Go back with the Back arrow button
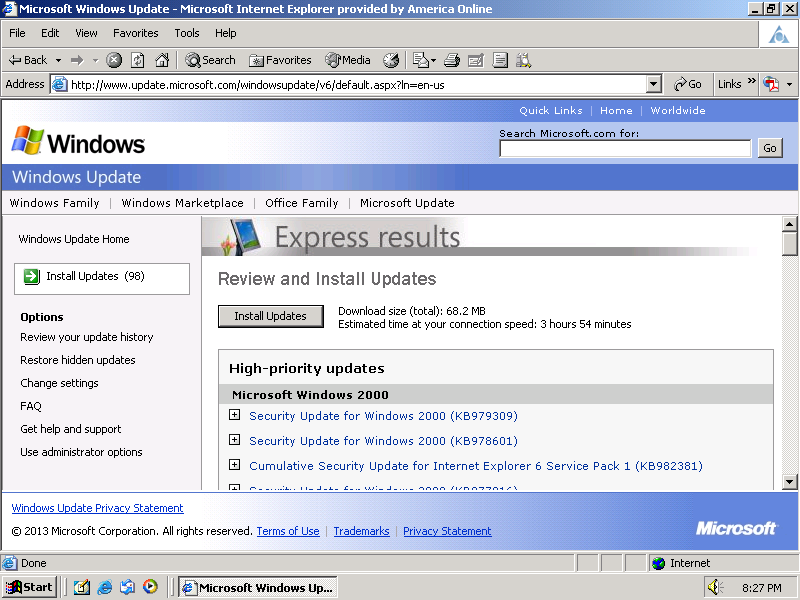Screen dimensions: 800x600 coord(28,60)
